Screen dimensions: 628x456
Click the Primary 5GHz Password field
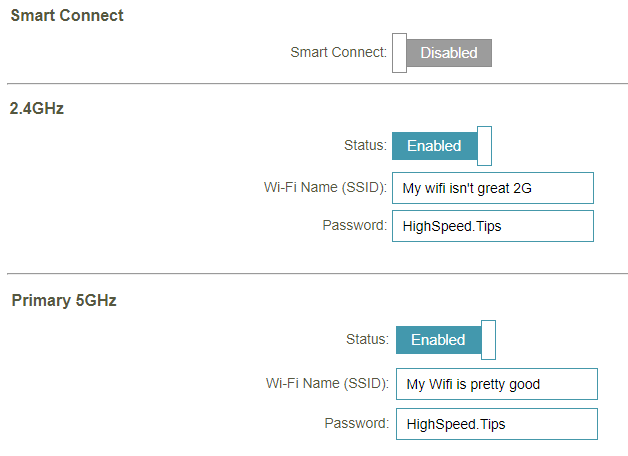point(497,424)
